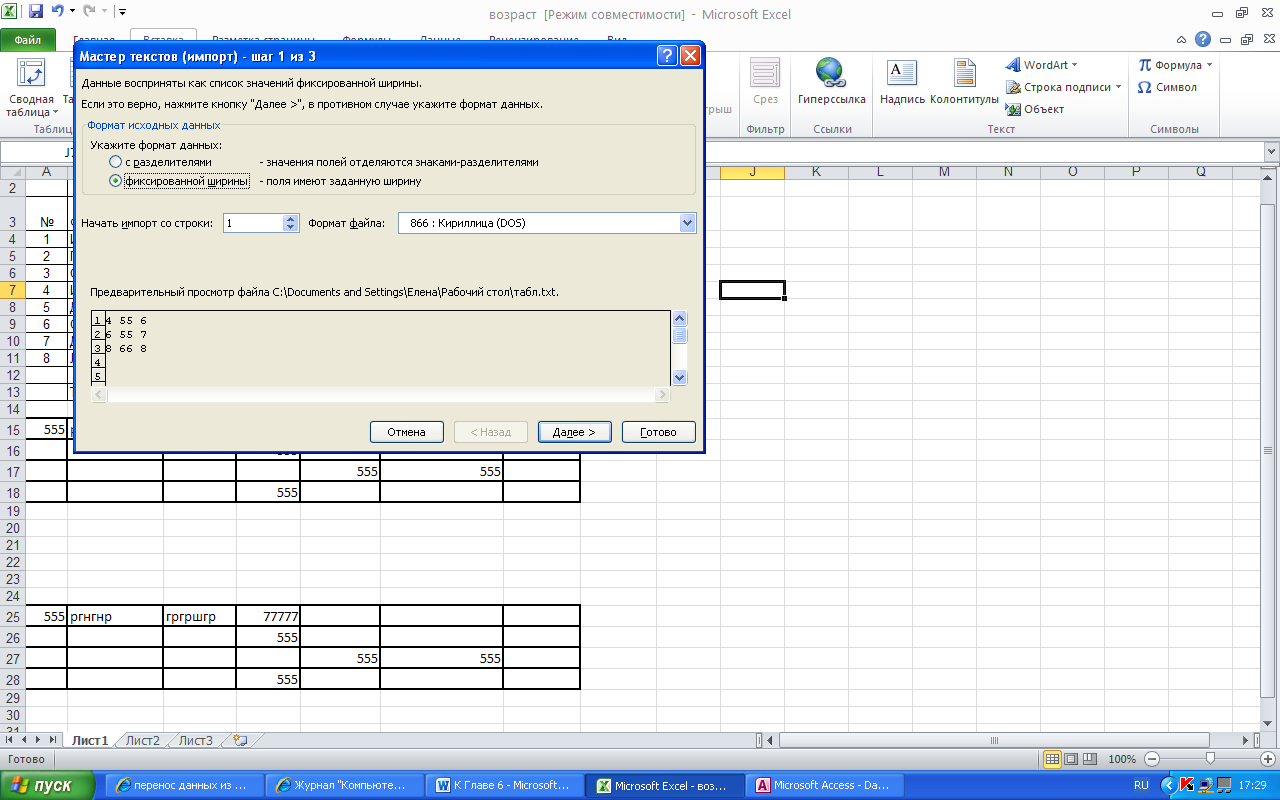Go to the first sheet navigation arrow
1280x800 pixels.
coord(11,740)
